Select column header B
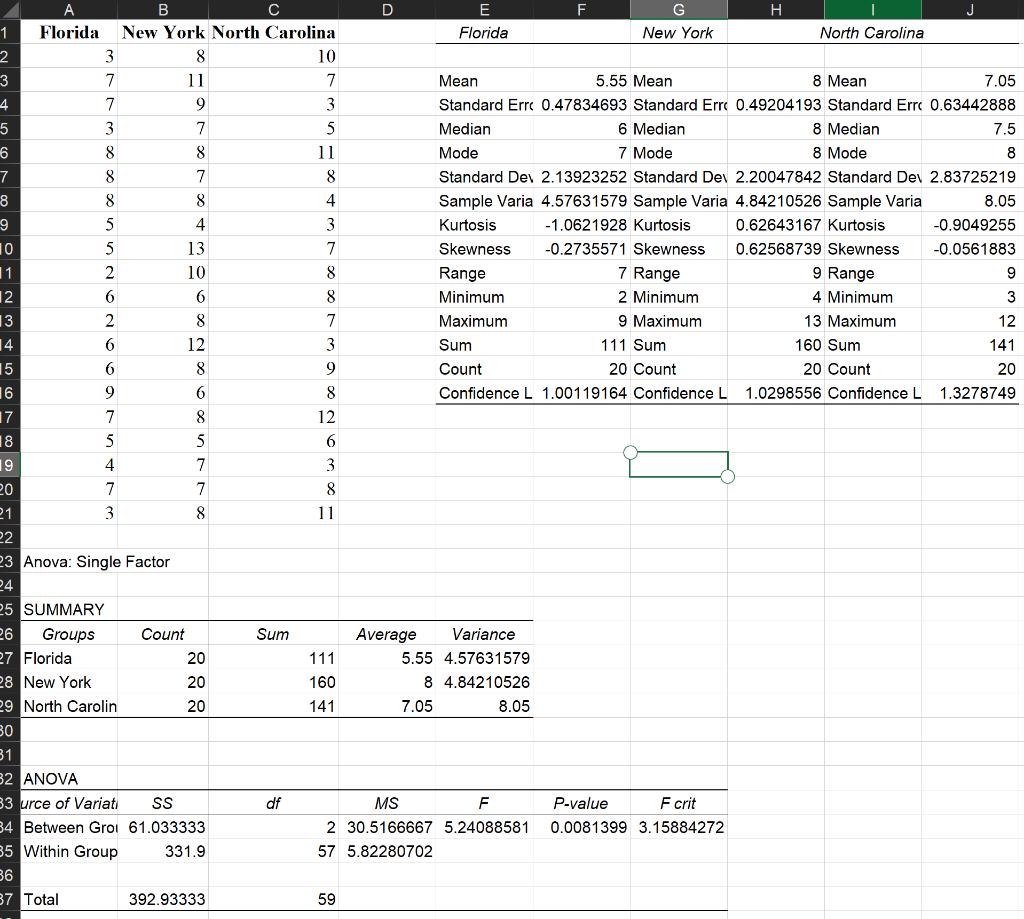1024x919 pixels. [x=163, y=9]
